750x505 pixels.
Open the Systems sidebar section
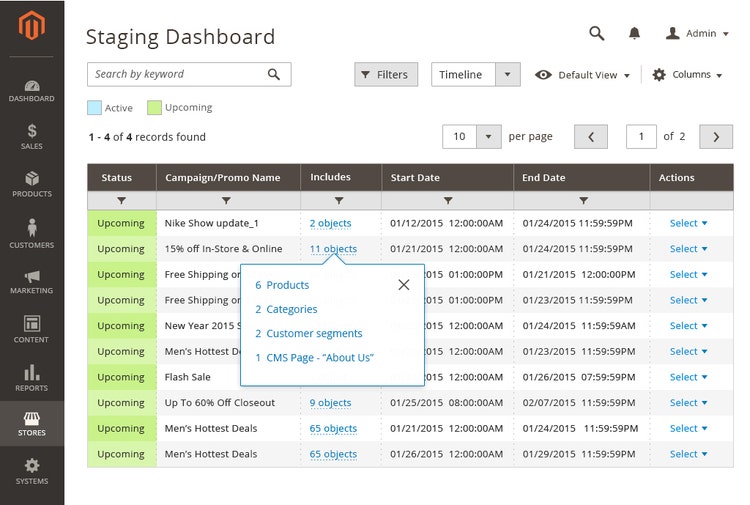tap(32, 471)
